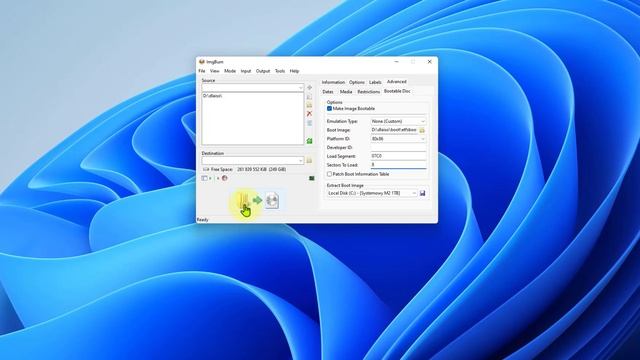Open the Tools menu
640x360 pixels.
(280, 71)
